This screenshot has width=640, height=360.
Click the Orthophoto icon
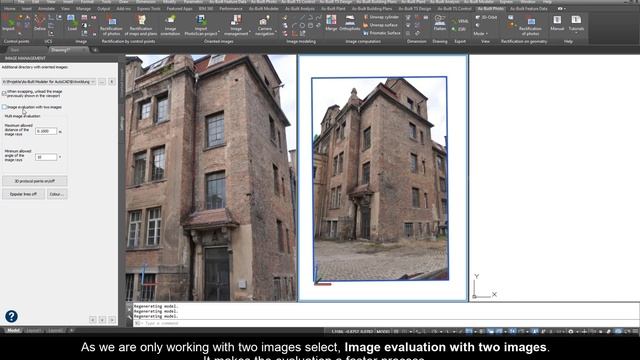pyautogui.click(x=350, y=23)
